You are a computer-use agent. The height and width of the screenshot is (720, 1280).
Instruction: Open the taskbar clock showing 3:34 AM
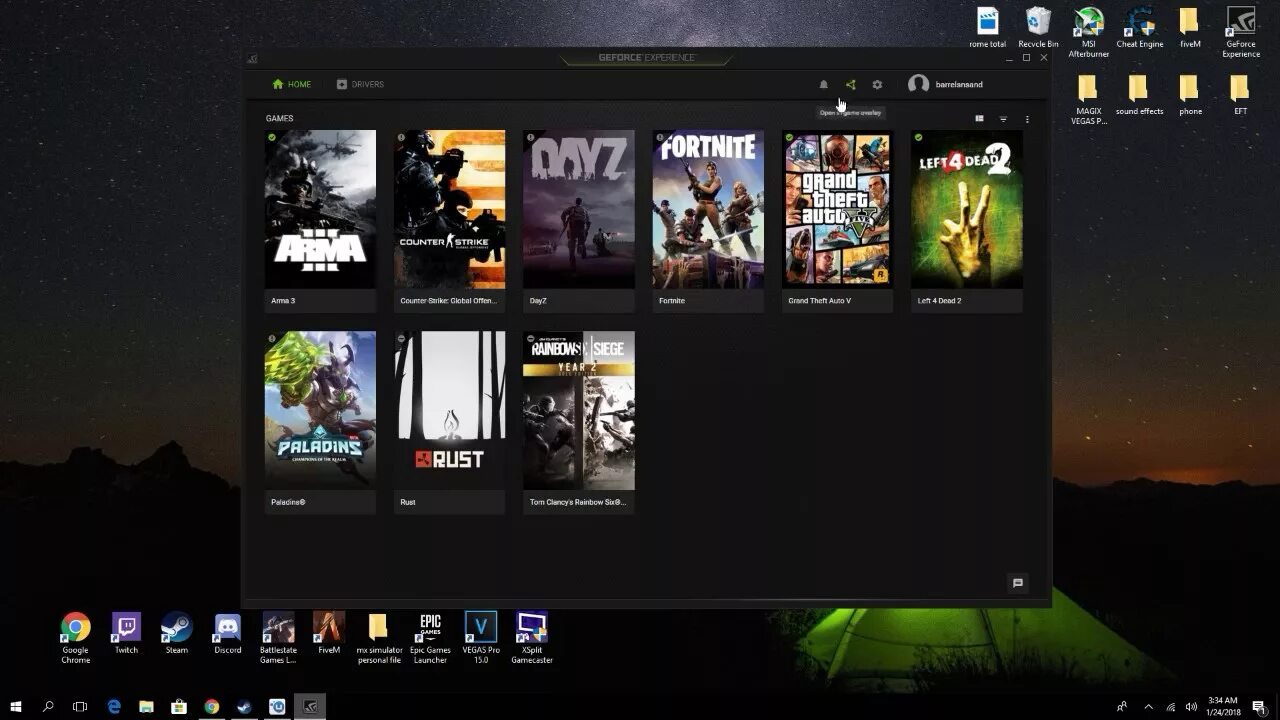point(1222,706)
